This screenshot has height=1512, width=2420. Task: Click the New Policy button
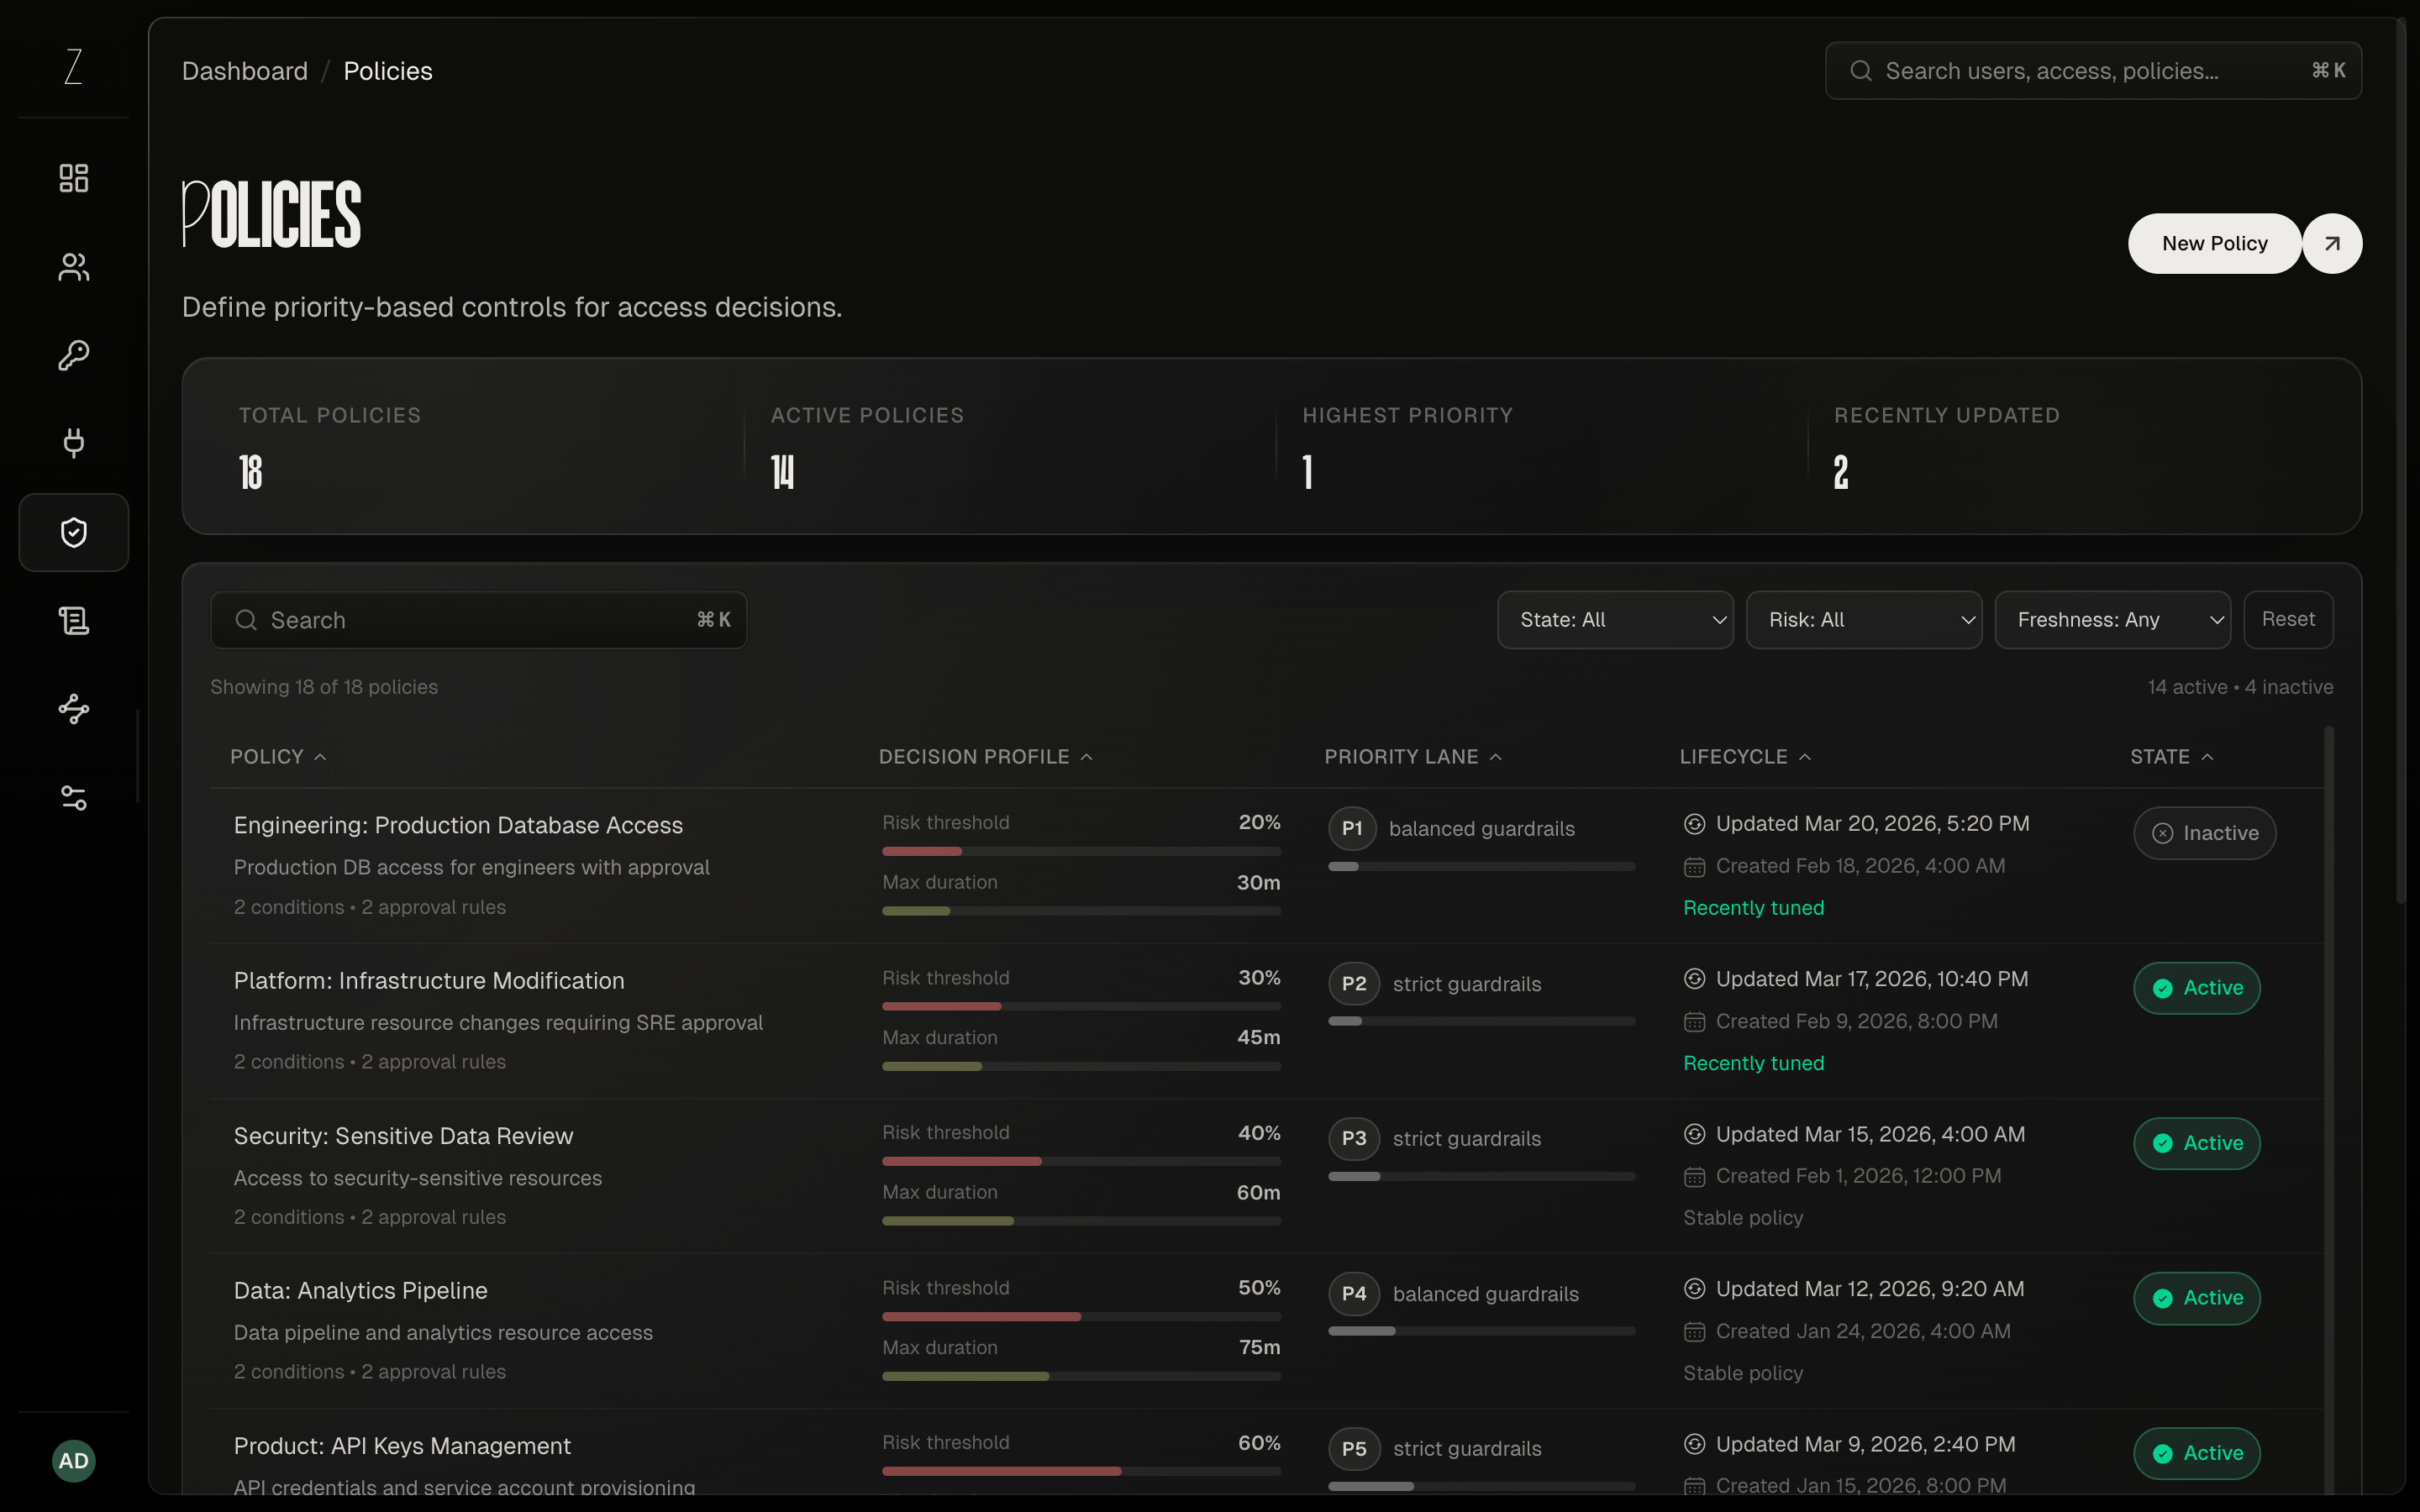point(2213,243)
